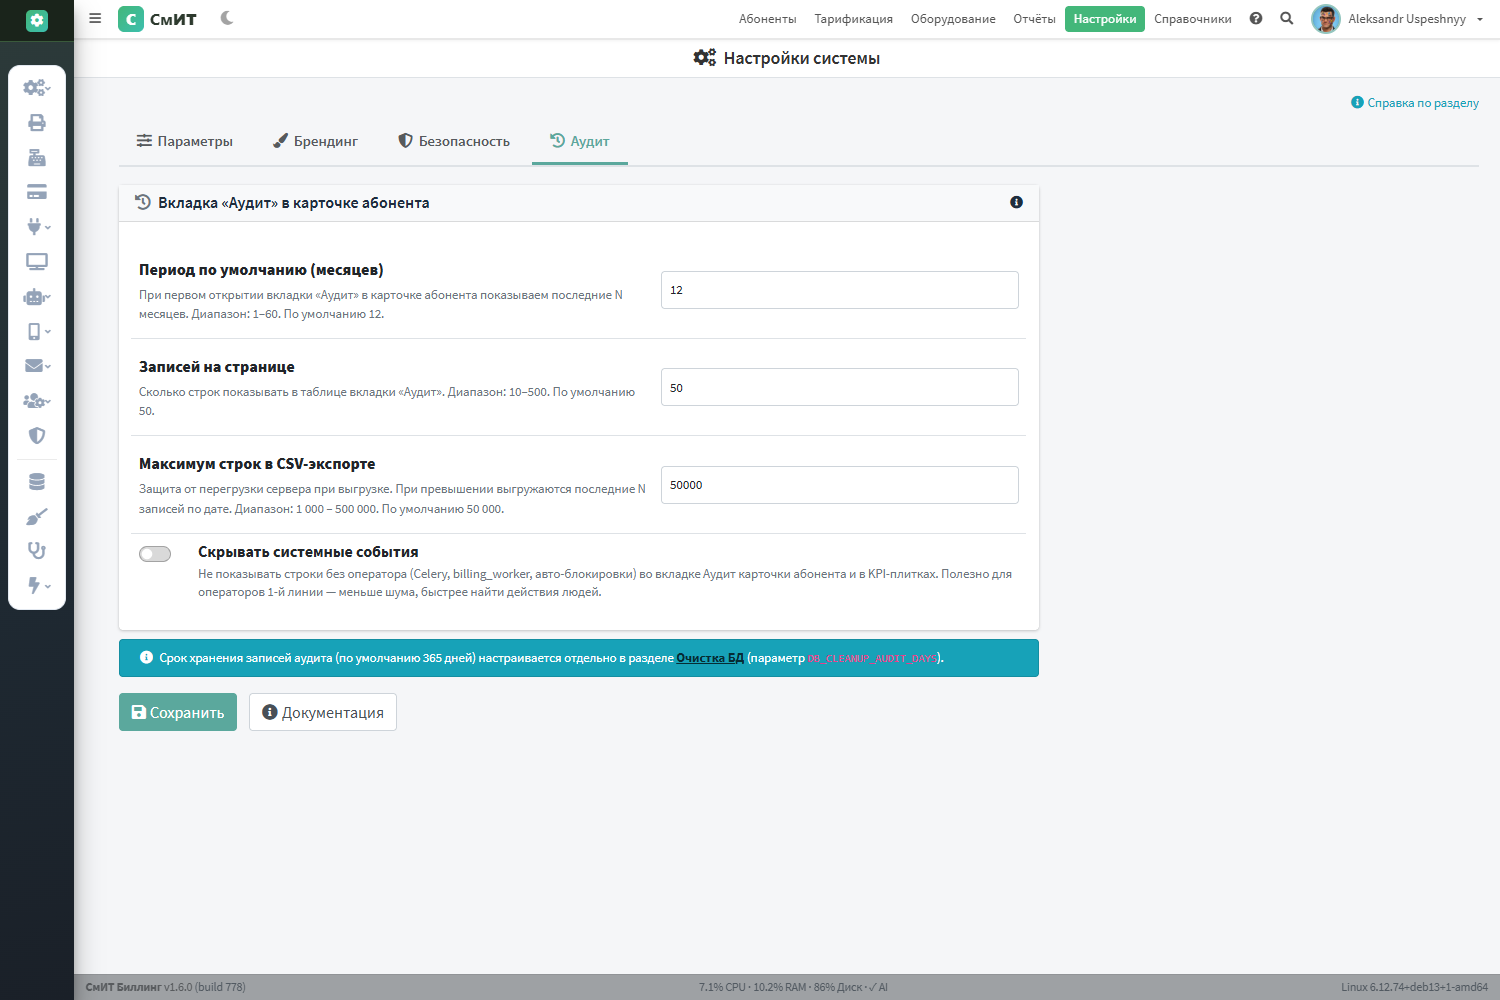Open Тарификация menu
This screenshot has width=1500, height=1000.
pos(853,19)
